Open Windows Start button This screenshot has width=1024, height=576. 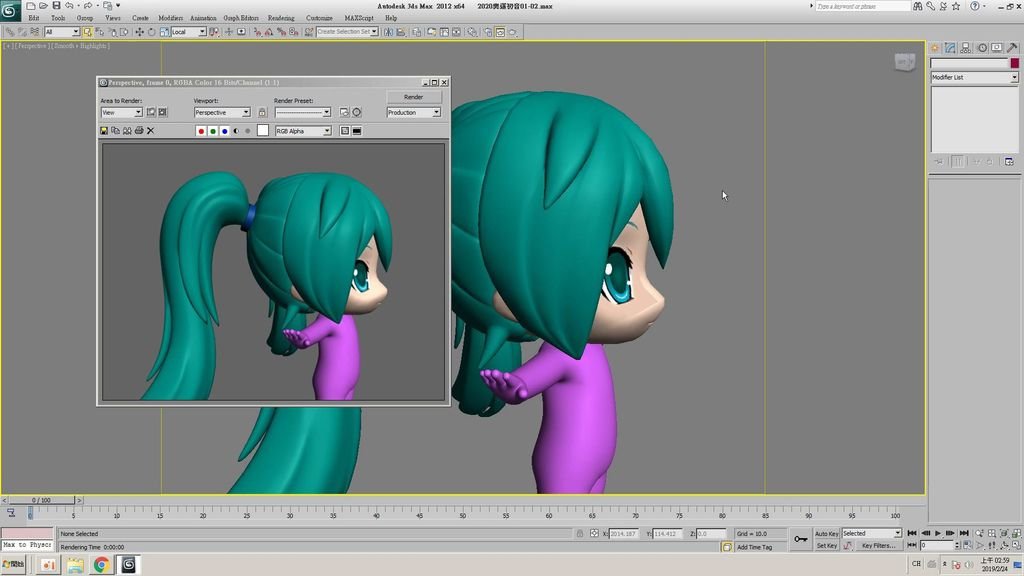pyautogui.click(x=13, y=564)
